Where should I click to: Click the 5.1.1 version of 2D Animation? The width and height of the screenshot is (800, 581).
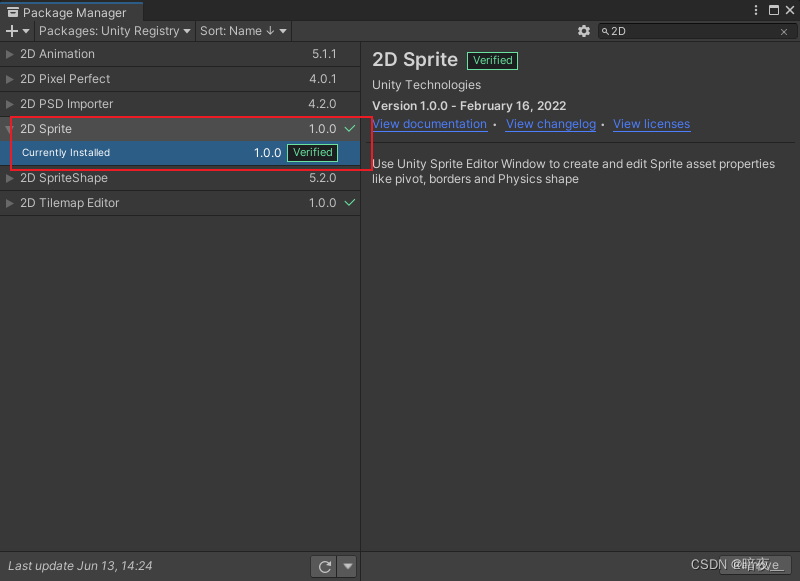coord(324,54)
